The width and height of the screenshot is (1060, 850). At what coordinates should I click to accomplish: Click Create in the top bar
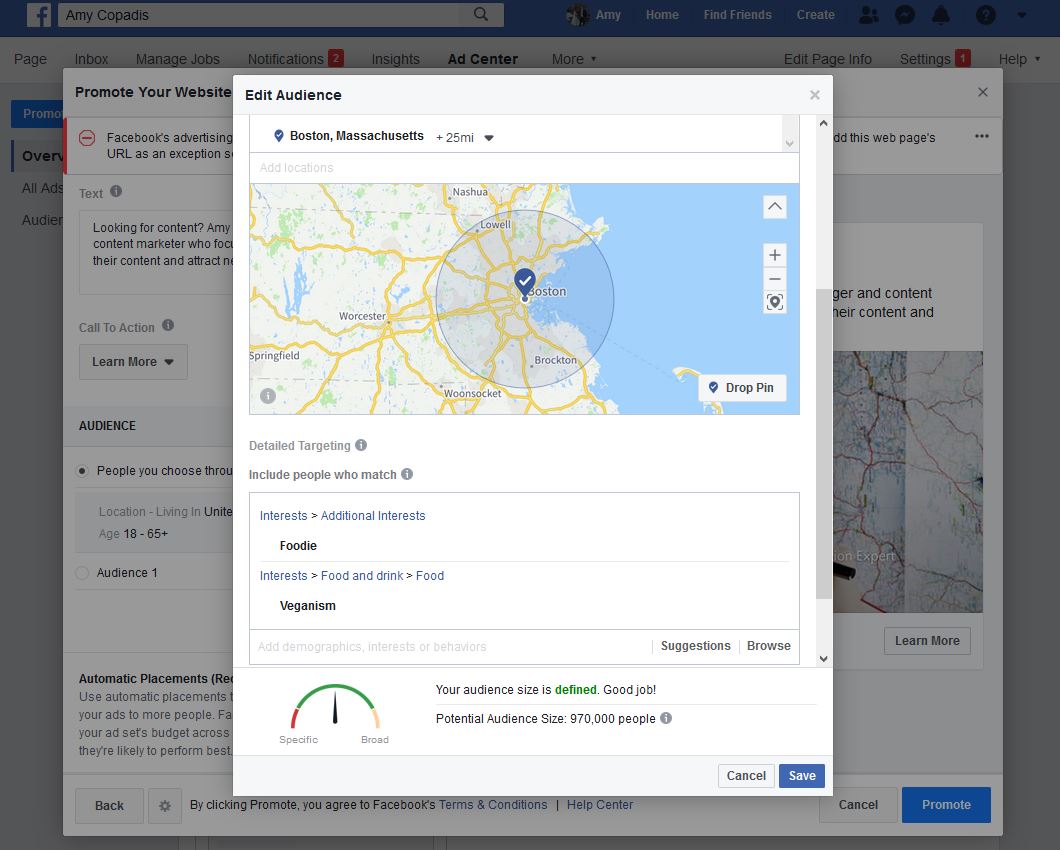pos(815,15)
